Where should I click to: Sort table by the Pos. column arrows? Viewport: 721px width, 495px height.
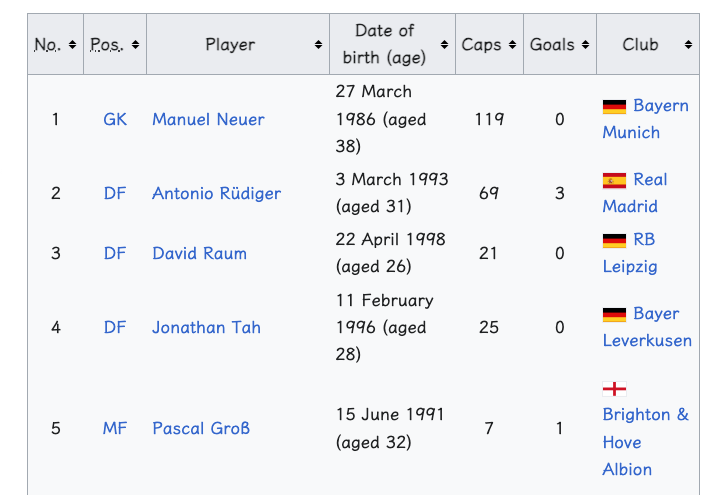(x=135, y=45)
